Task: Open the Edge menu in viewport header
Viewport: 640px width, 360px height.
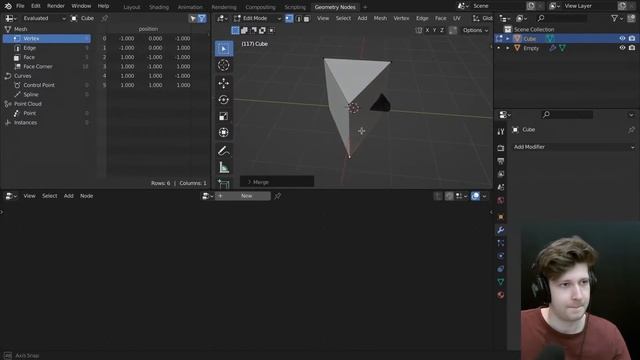Action: [x=422, y=18]
